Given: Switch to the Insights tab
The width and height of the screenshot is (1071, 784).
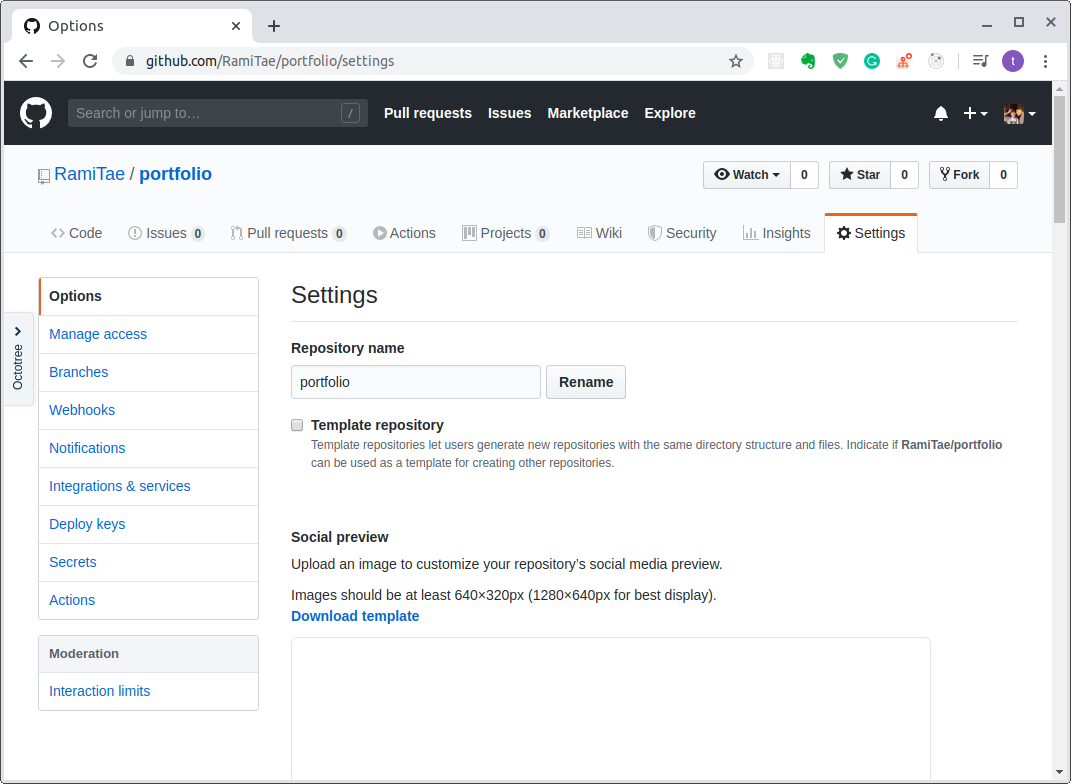Looking at the screenshot, I should (x=777, y=233).
